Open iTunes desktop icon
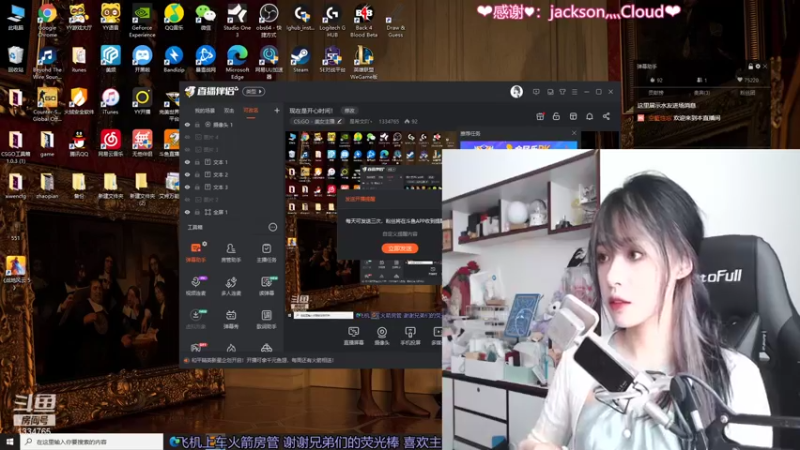This screenshot has width=800, height=450. pos(110,101)
